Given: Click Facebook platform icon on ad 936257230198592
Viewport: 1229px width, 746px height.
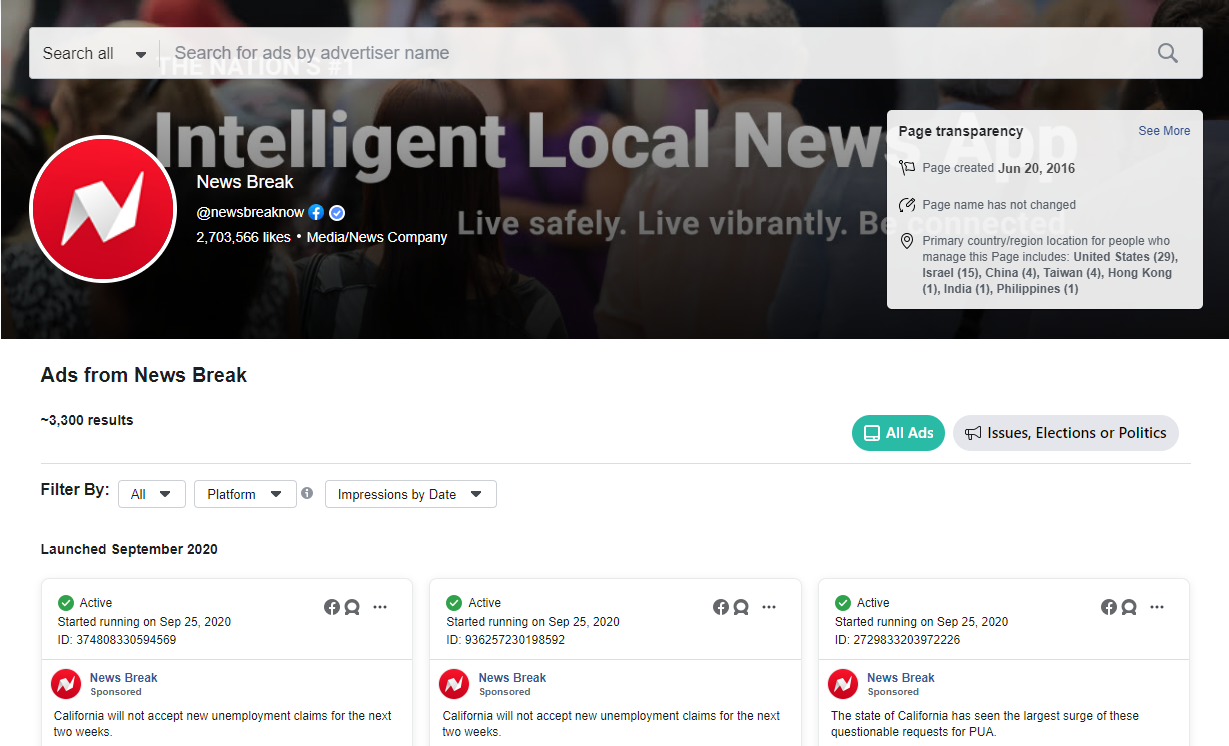Looking at the screenshot, I should (721, 607).
